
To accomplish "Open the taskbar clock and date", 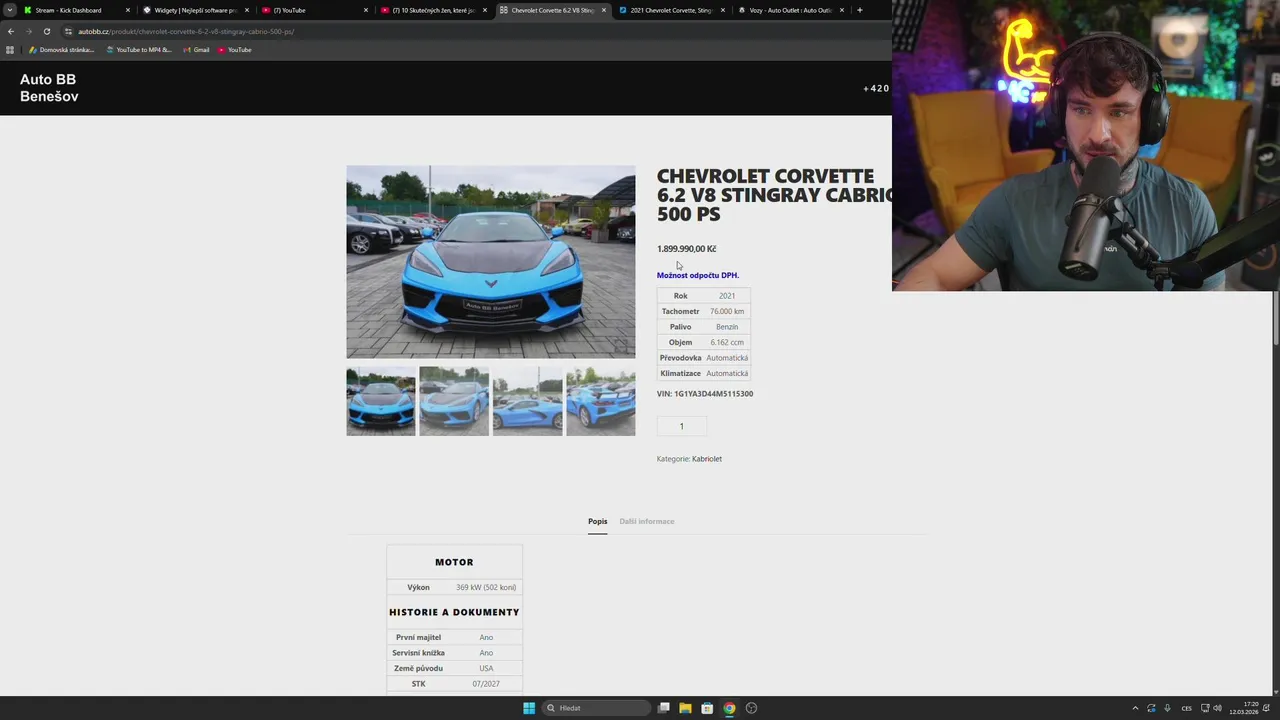I will (1244, 708).
